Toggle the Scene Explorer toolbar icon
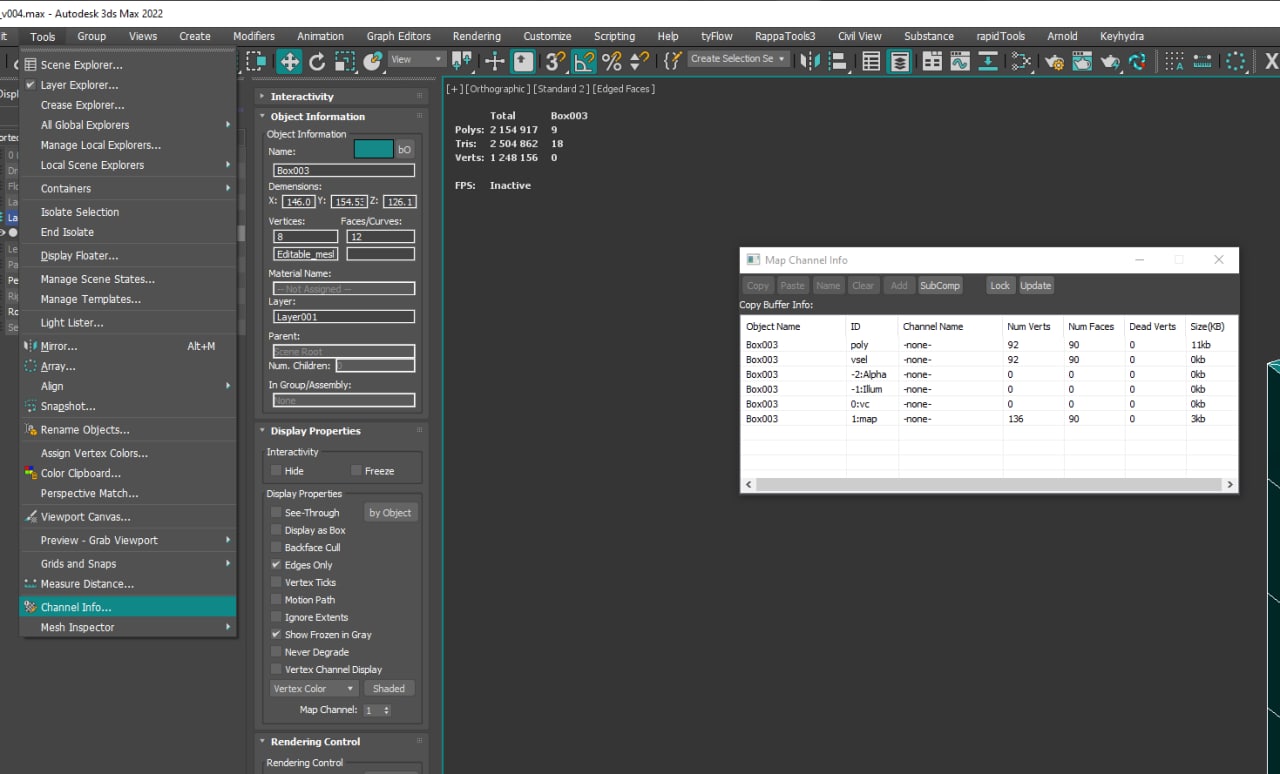Image resolution: width=1280 pixels, height=774 pixels. click(x=871, y=61)
